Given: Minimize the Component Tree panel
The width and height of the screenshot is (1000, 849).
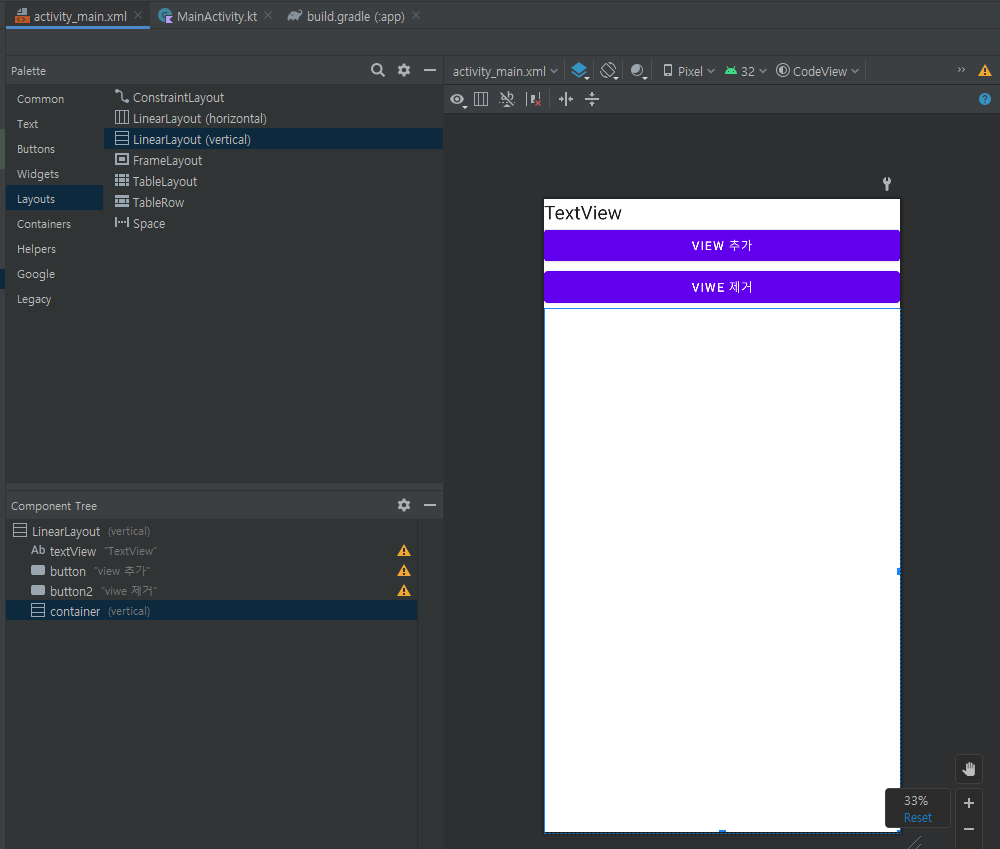Looking at the screenshot, I should (430, 505).
